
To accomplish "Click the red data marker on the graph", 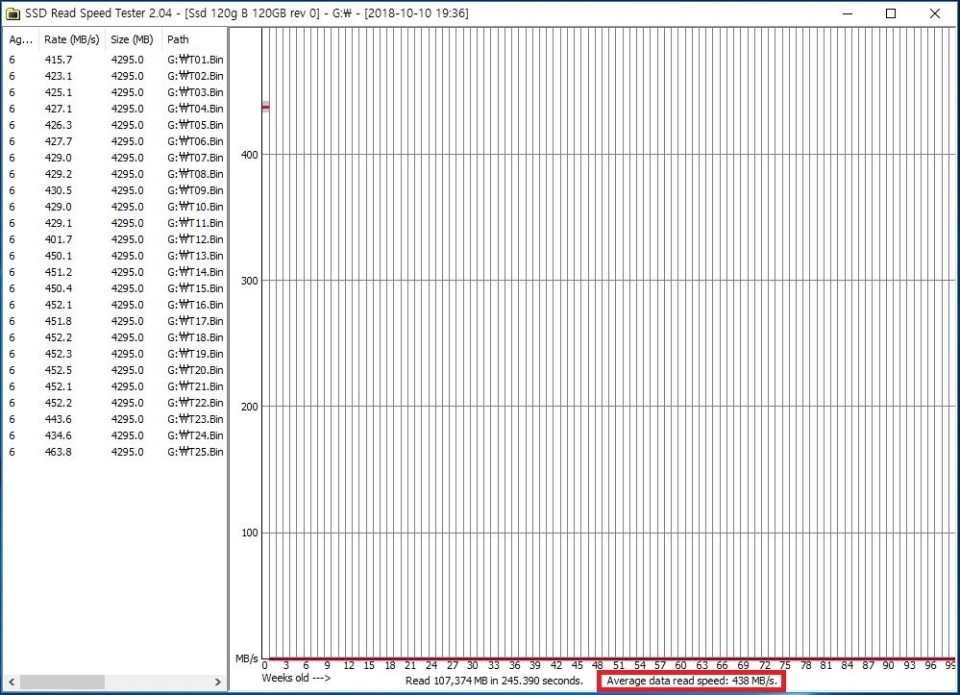I will tap(266, 107).
